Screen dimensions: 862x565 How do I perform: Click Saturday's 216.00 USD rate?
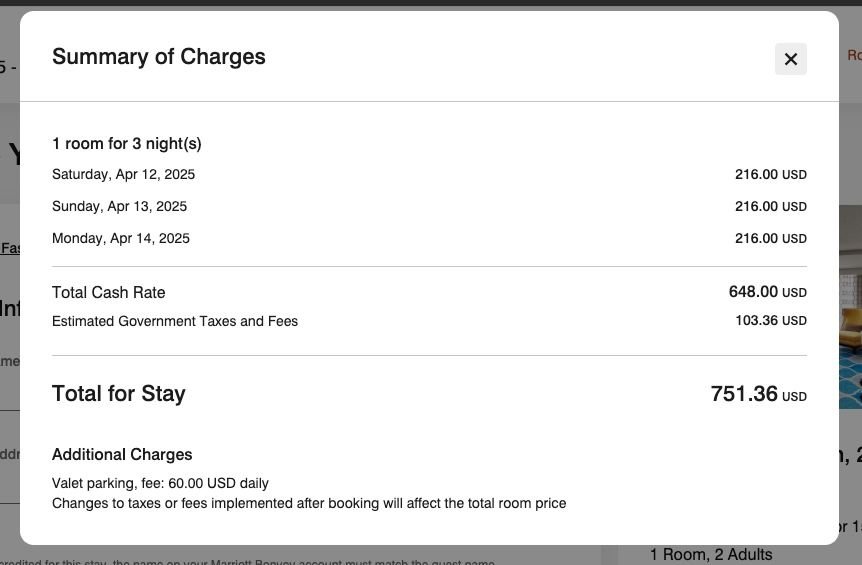(x=770, y=175)
